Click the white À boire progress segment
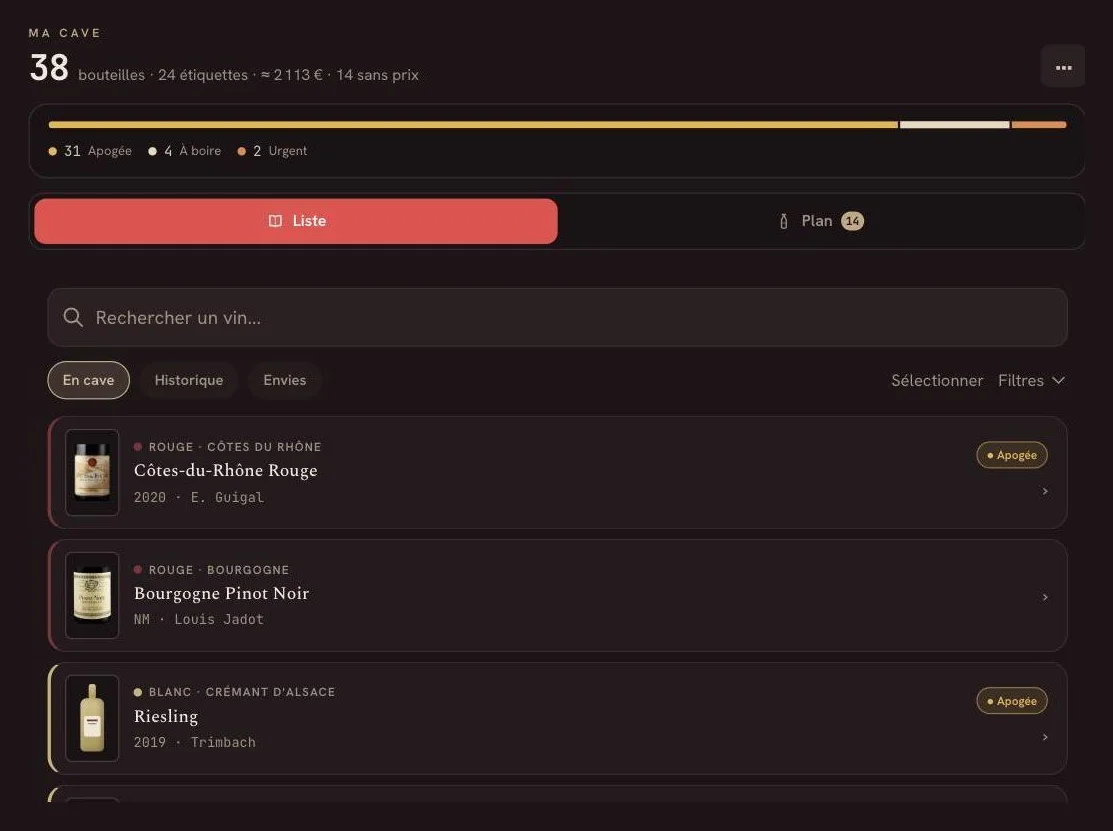The width and height of the screenshot is (1113, 831). (x=955, y=125)
